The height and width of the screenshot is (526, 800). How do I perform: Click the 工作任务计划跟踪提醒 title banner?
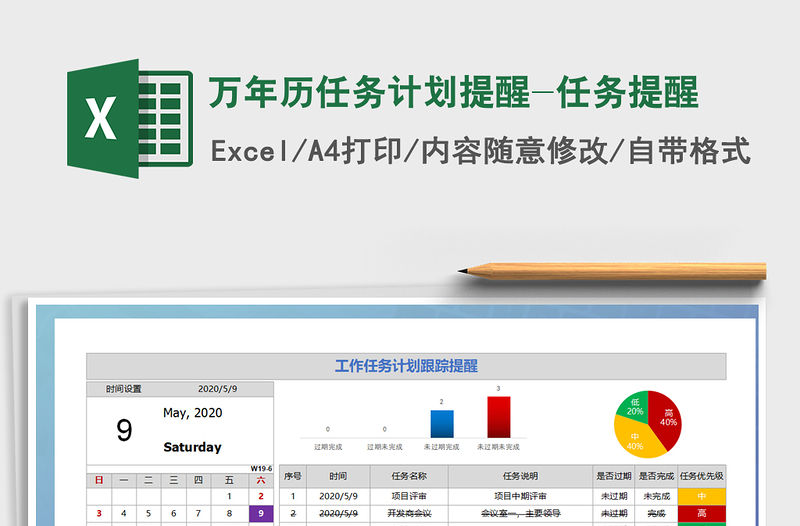click(406, 366)
